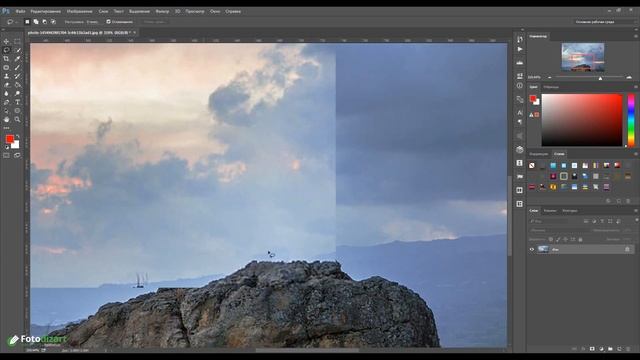Open the Character panel A icon
This screenshot has width=640, height=360.
tap(520, 112)
